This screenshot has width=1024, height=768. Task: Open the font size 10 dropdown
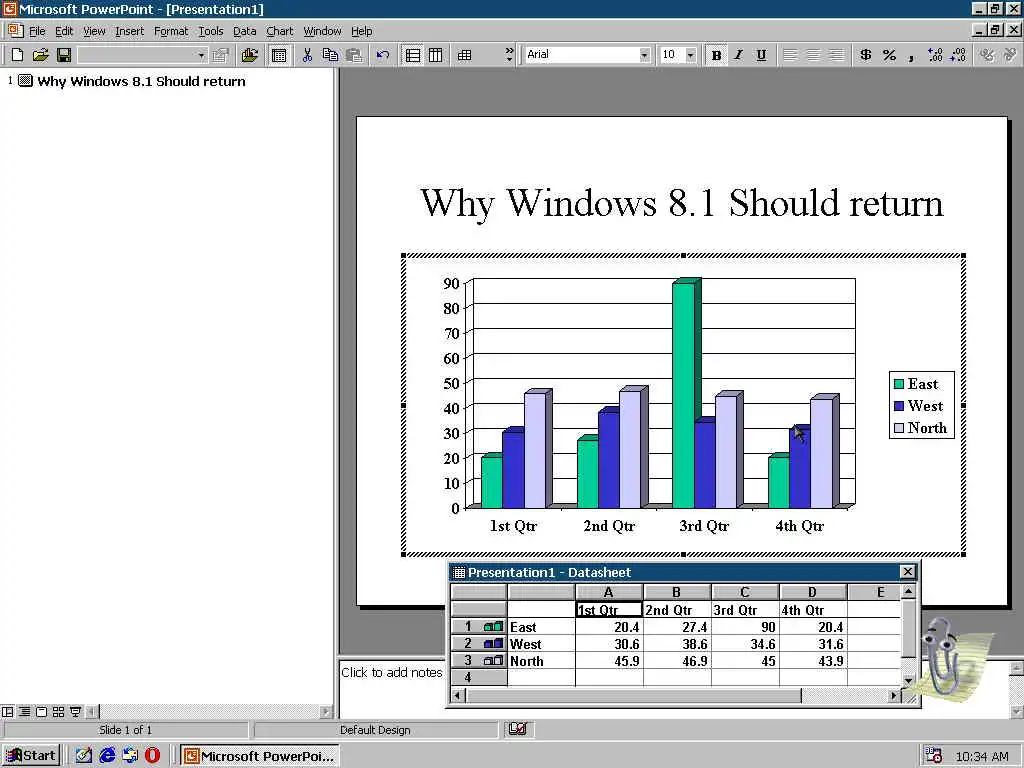pos(690,55)
